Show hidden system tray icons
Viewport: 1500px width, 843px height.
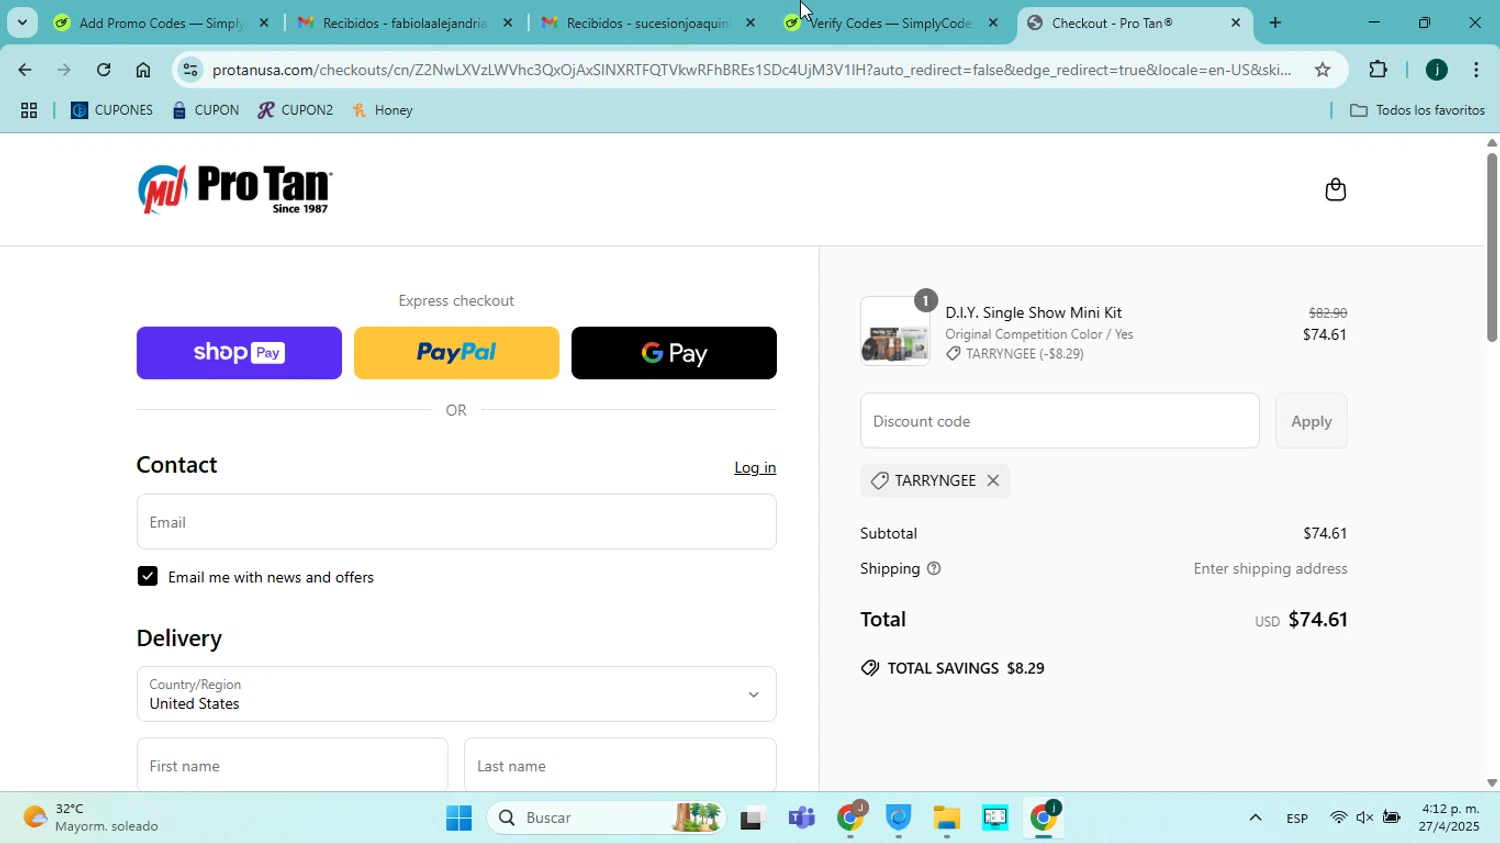1255,818
